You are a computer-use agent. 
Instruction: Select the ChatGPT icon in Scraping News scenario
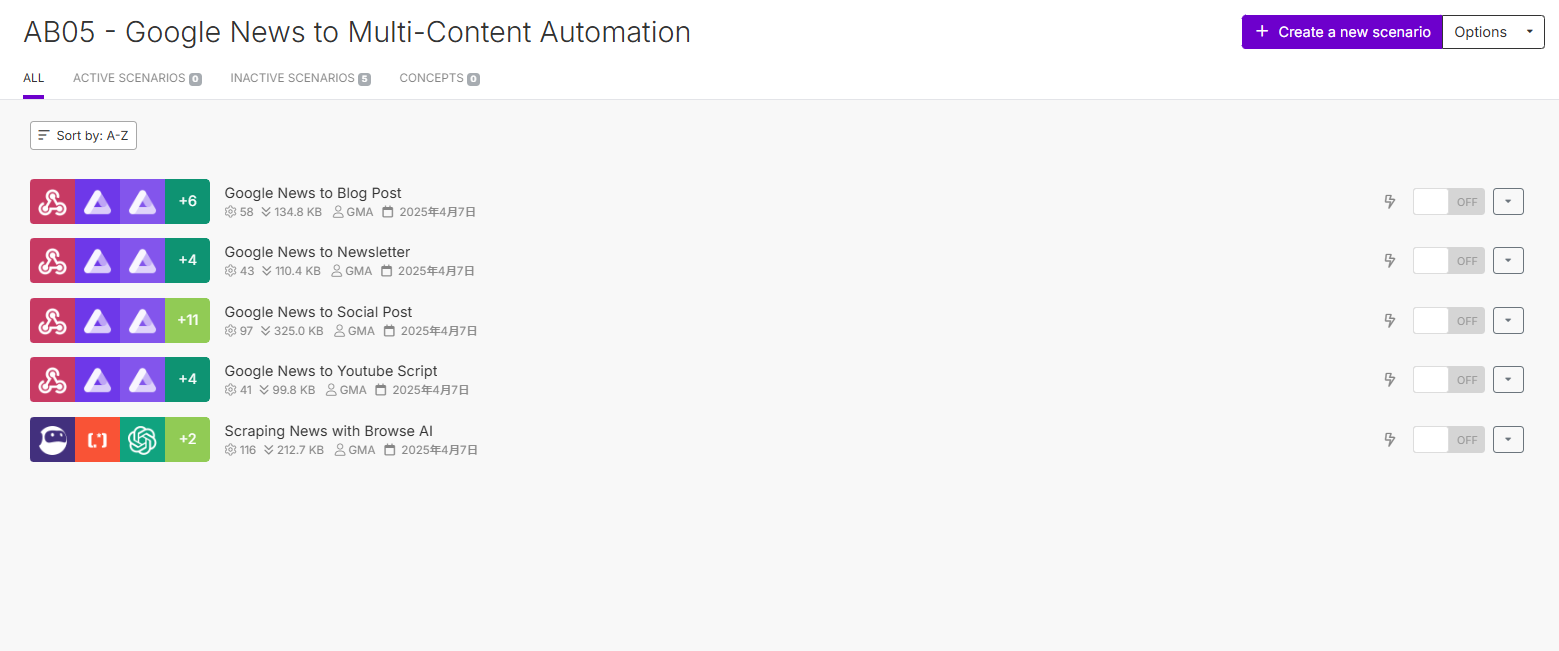(x=142, y=439)
